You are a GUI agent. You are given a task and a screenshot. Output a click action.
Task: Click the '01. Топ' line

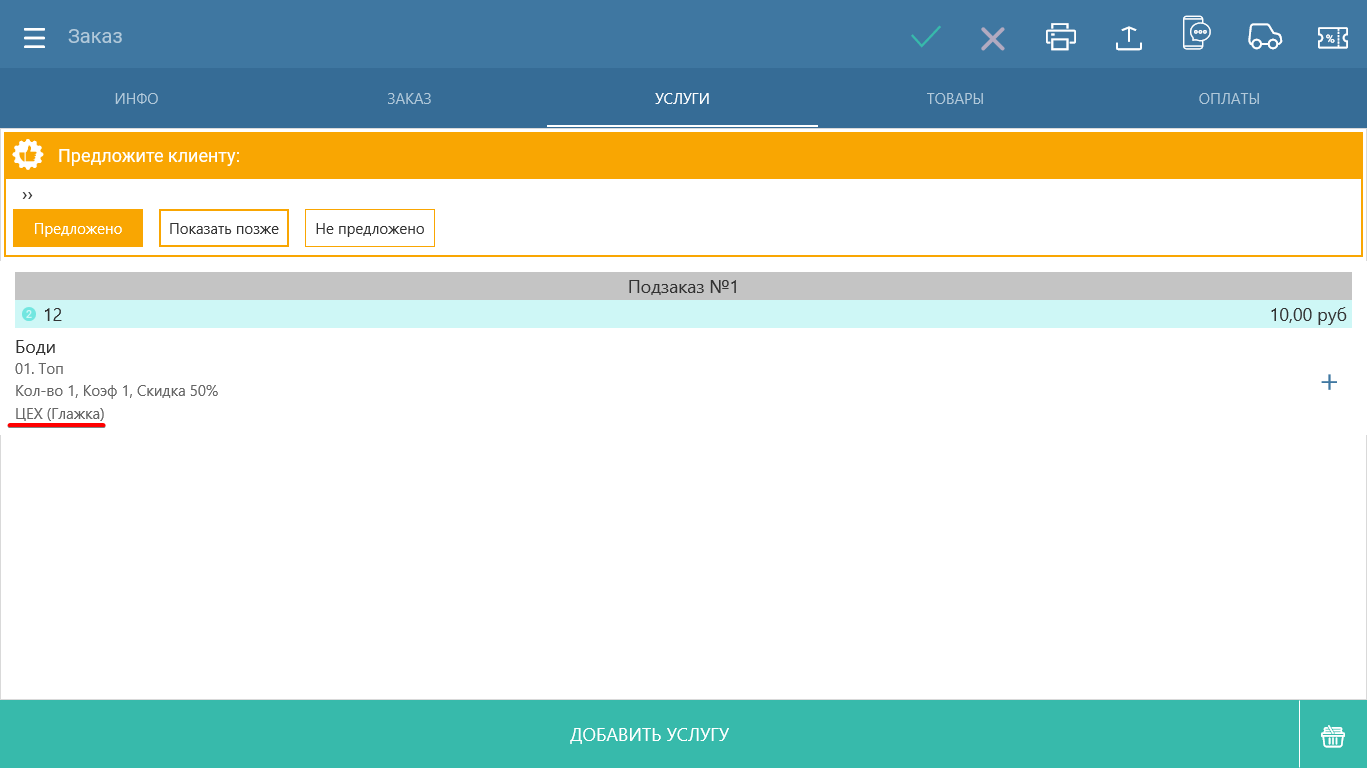coord(39,369)
